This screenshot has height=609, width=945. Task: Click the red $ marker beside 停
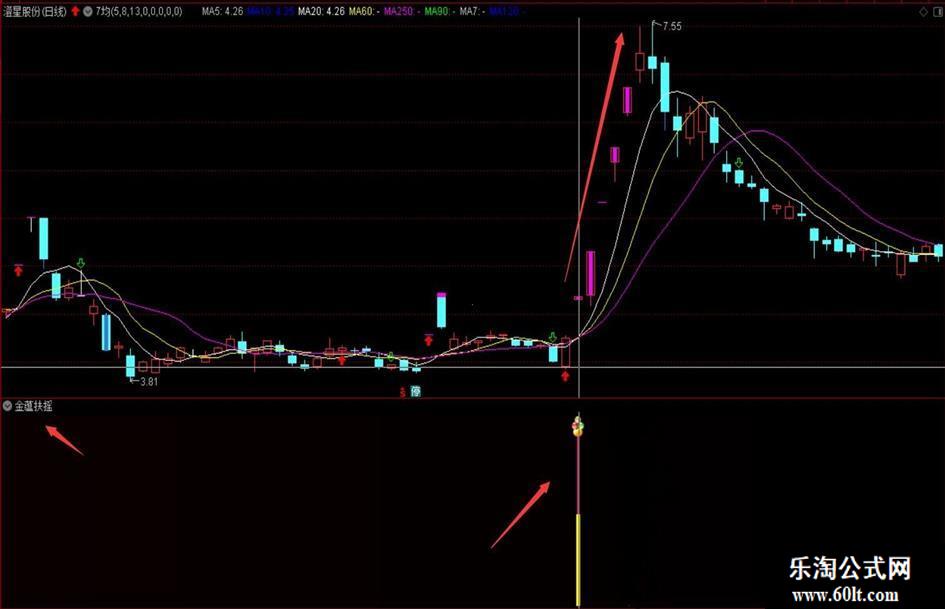403,393
